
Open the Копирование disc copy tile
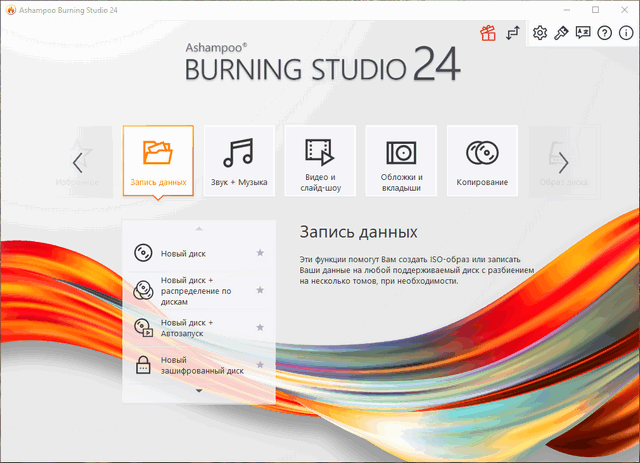tap(482, 161)
